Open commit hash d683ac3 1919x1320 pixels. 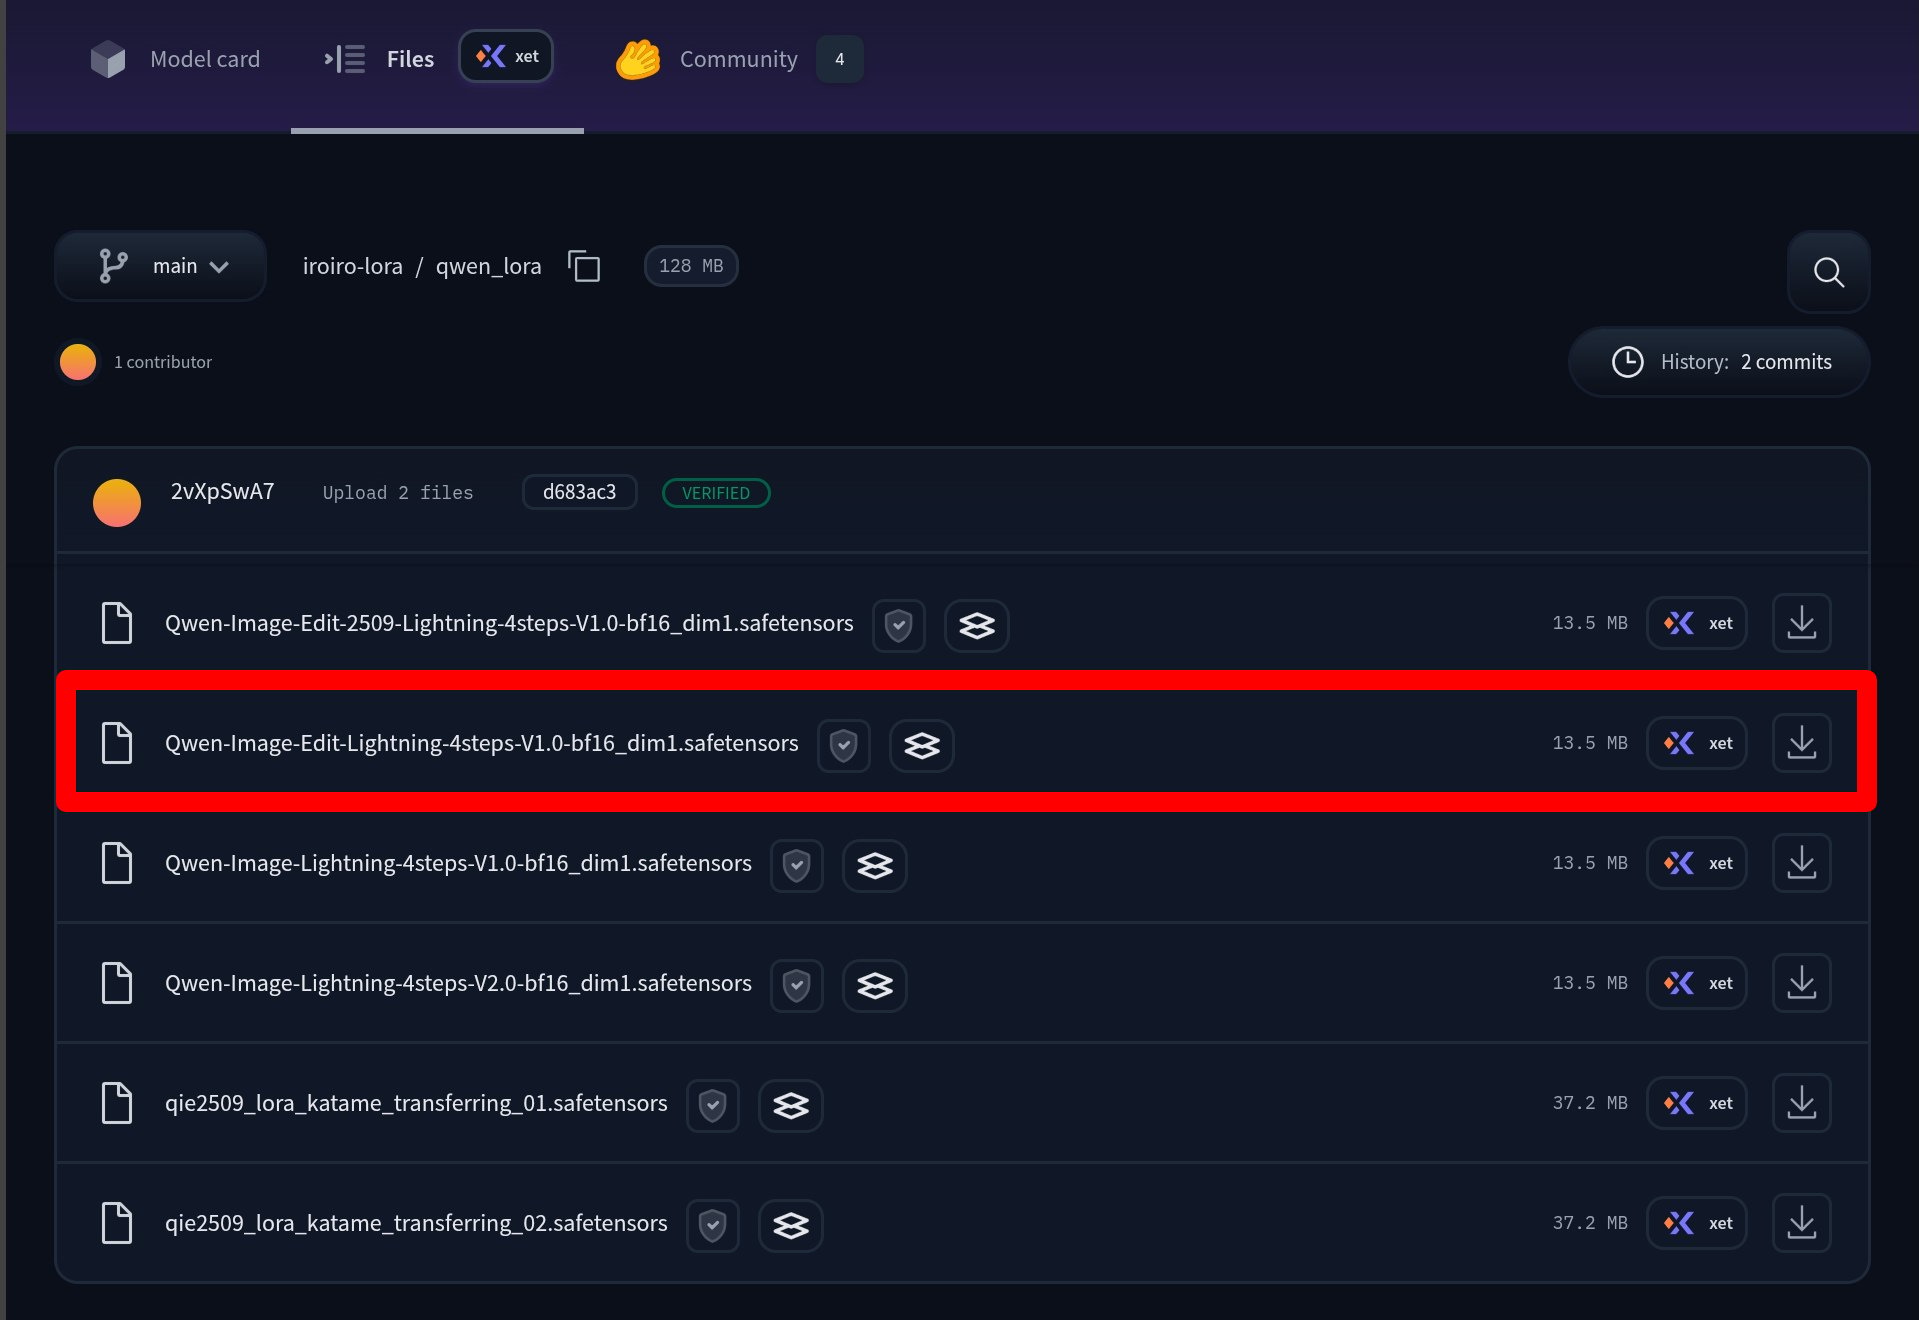tap(579, 492)
